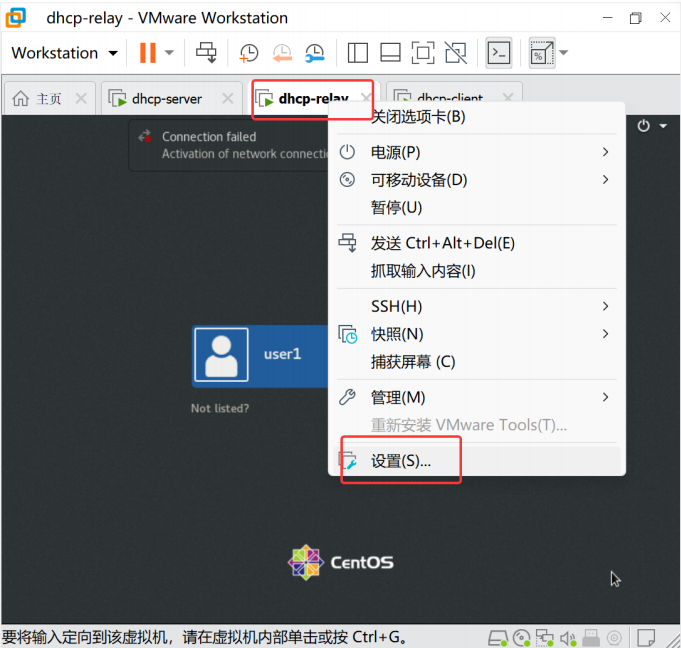The width and height of the screenshot is (681, 648).
Task: Select the user1 login entry
Action: click(260, 356)
